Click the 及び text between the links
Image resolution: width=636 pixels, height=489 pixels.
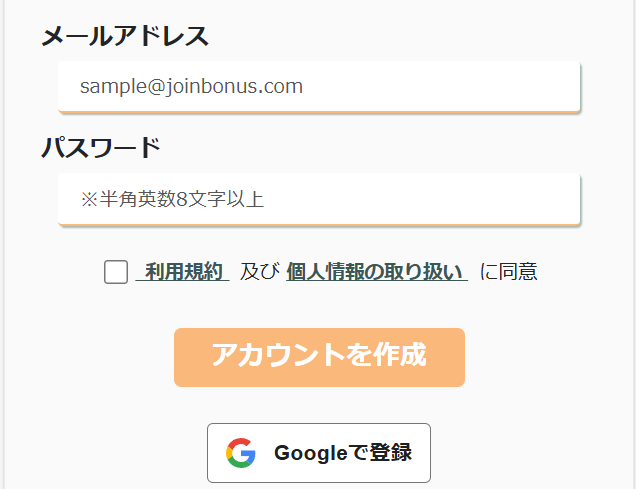coord(260,272)
